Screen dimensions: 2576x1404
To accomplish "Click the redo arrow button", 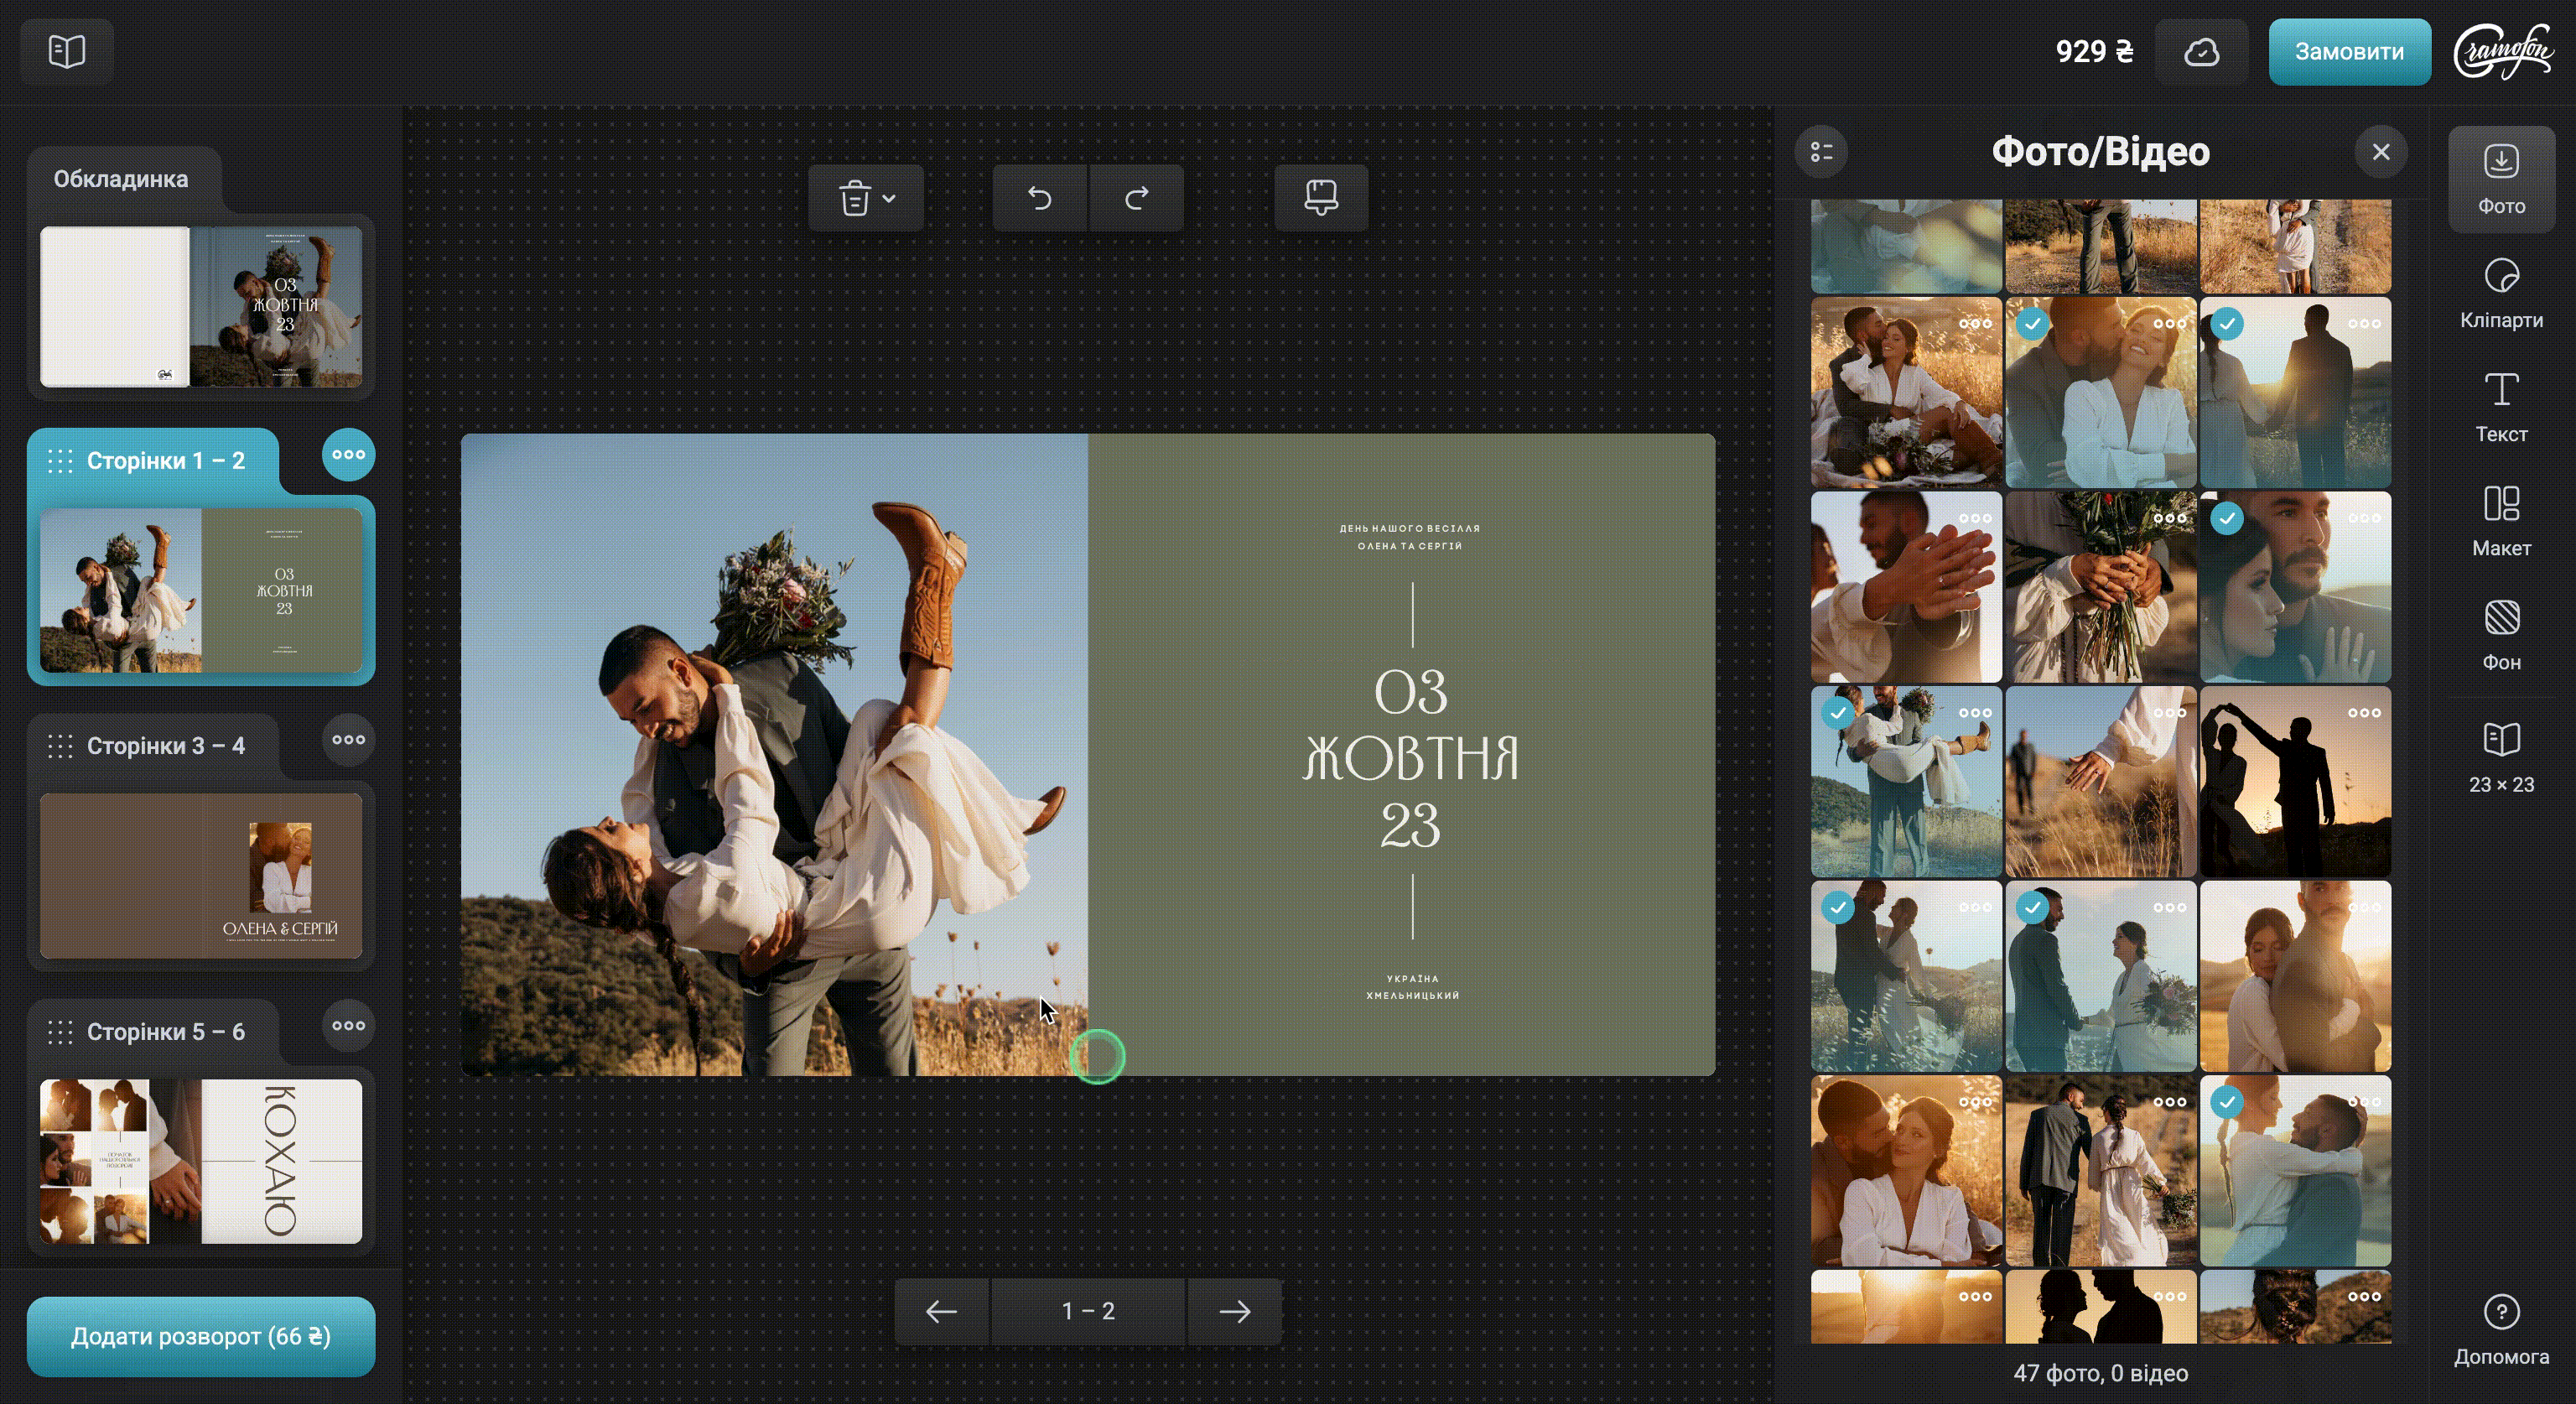I will click(x=1136, y=198).
